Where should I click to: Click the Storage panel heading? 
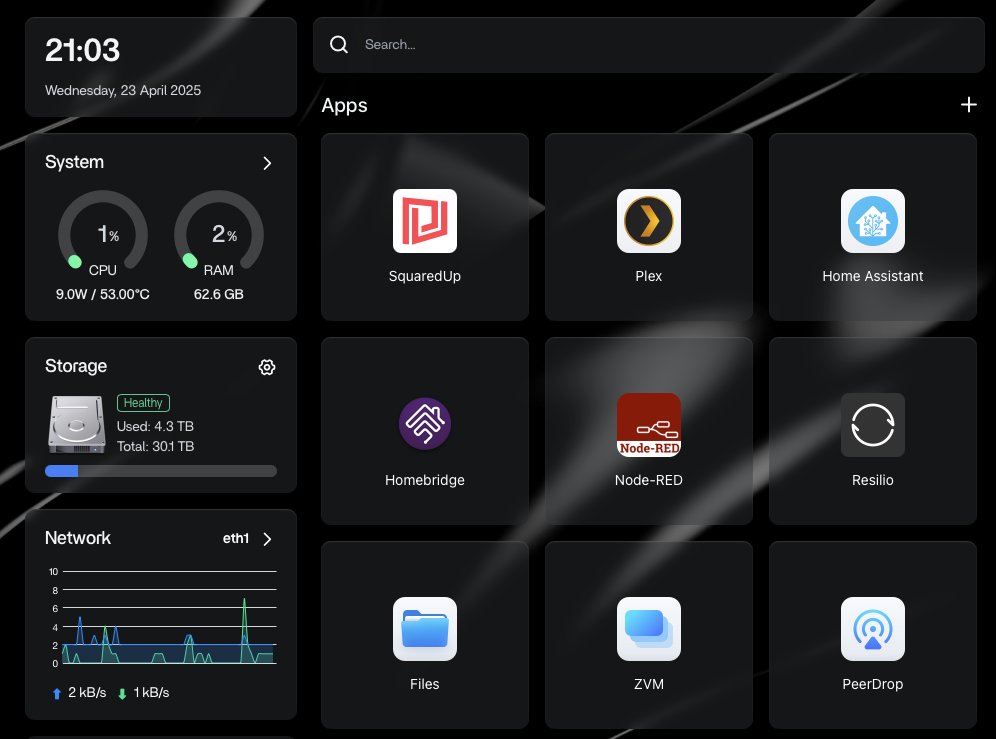tap(76, 366)
